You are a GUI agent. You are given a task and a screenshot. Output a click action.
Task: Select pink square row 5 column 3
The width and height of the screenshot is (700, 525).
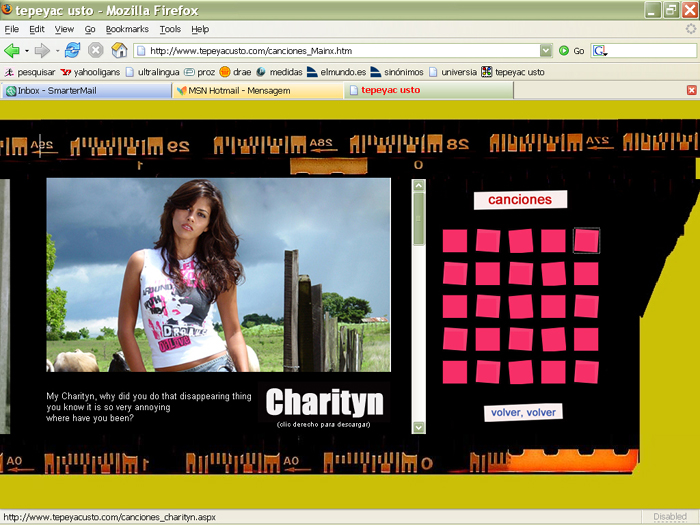(521, 372)
